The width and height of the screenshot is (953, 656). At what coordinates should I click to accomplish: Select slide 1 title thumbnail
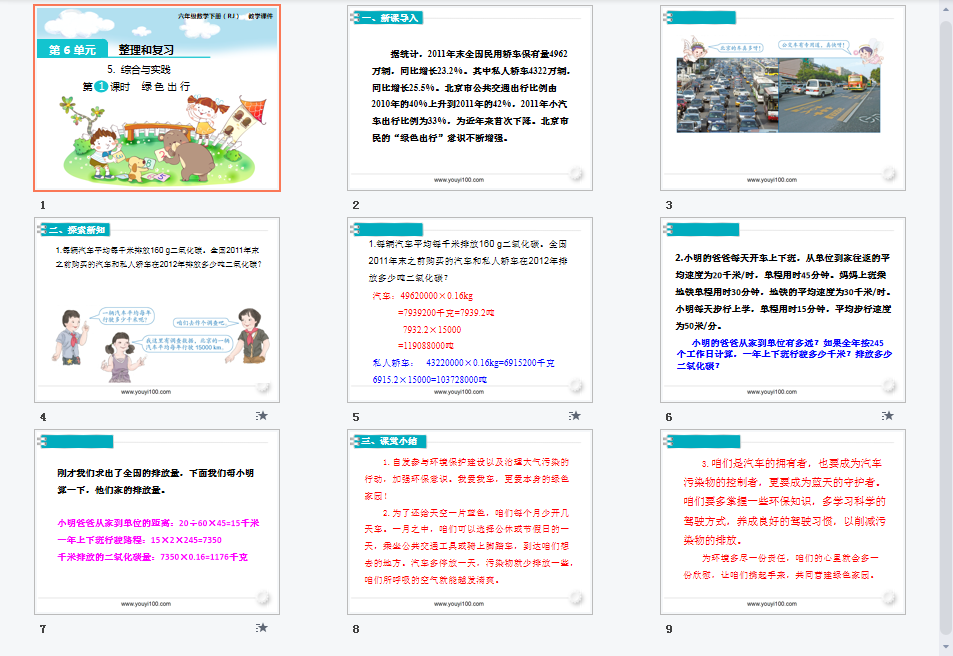[157, 98]
